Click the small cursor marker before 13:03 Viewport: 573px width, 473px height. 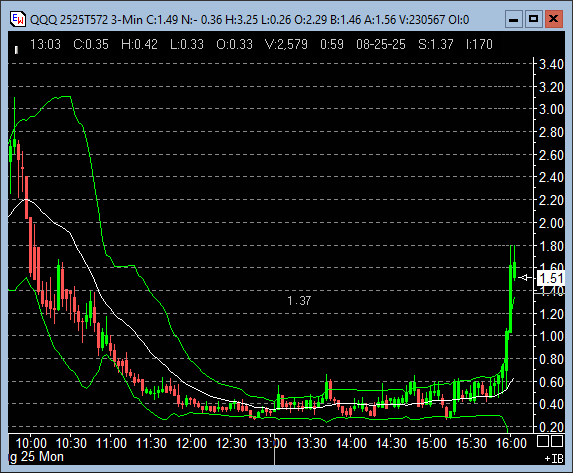16,50
